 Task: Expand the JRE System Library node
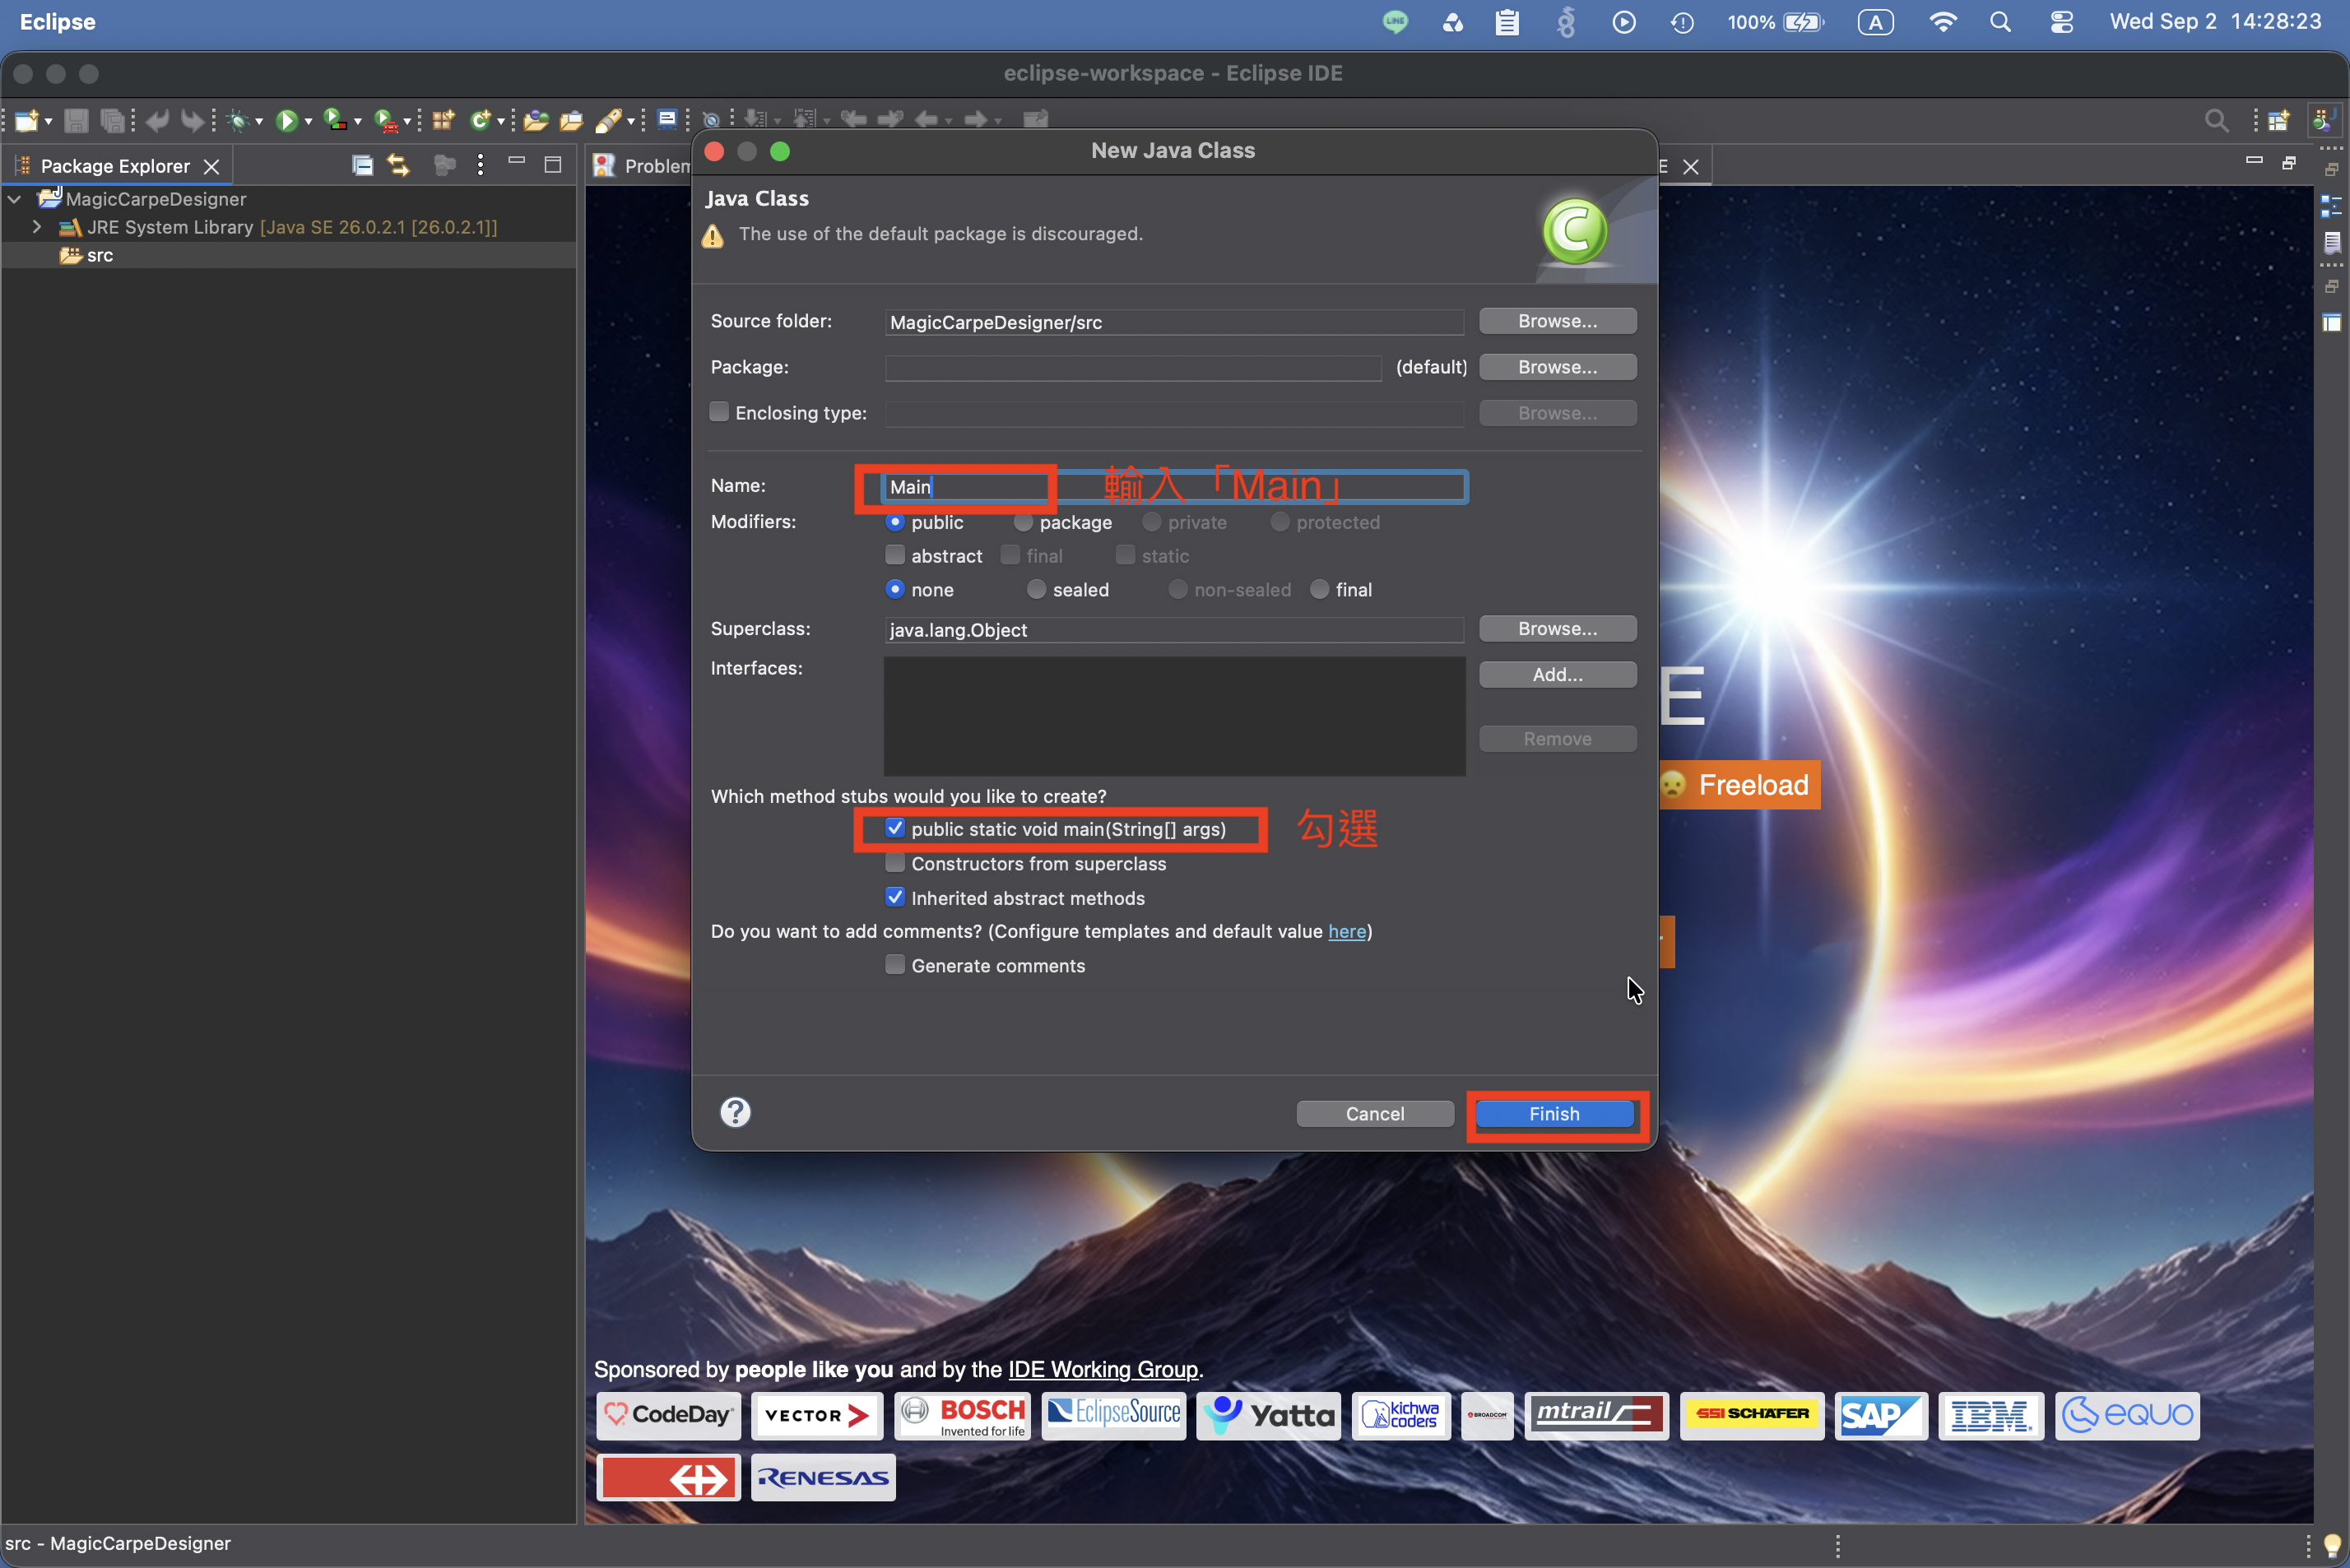pos(37,227)
